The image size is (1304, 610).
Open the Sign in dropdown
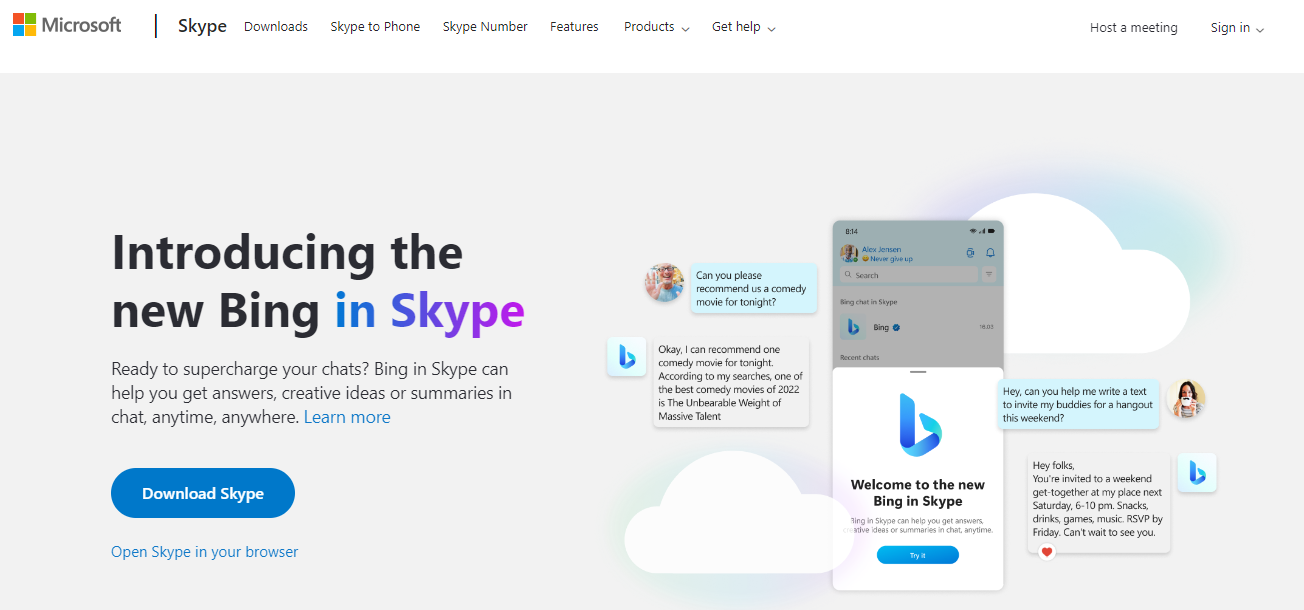[x=1236, y=28]
